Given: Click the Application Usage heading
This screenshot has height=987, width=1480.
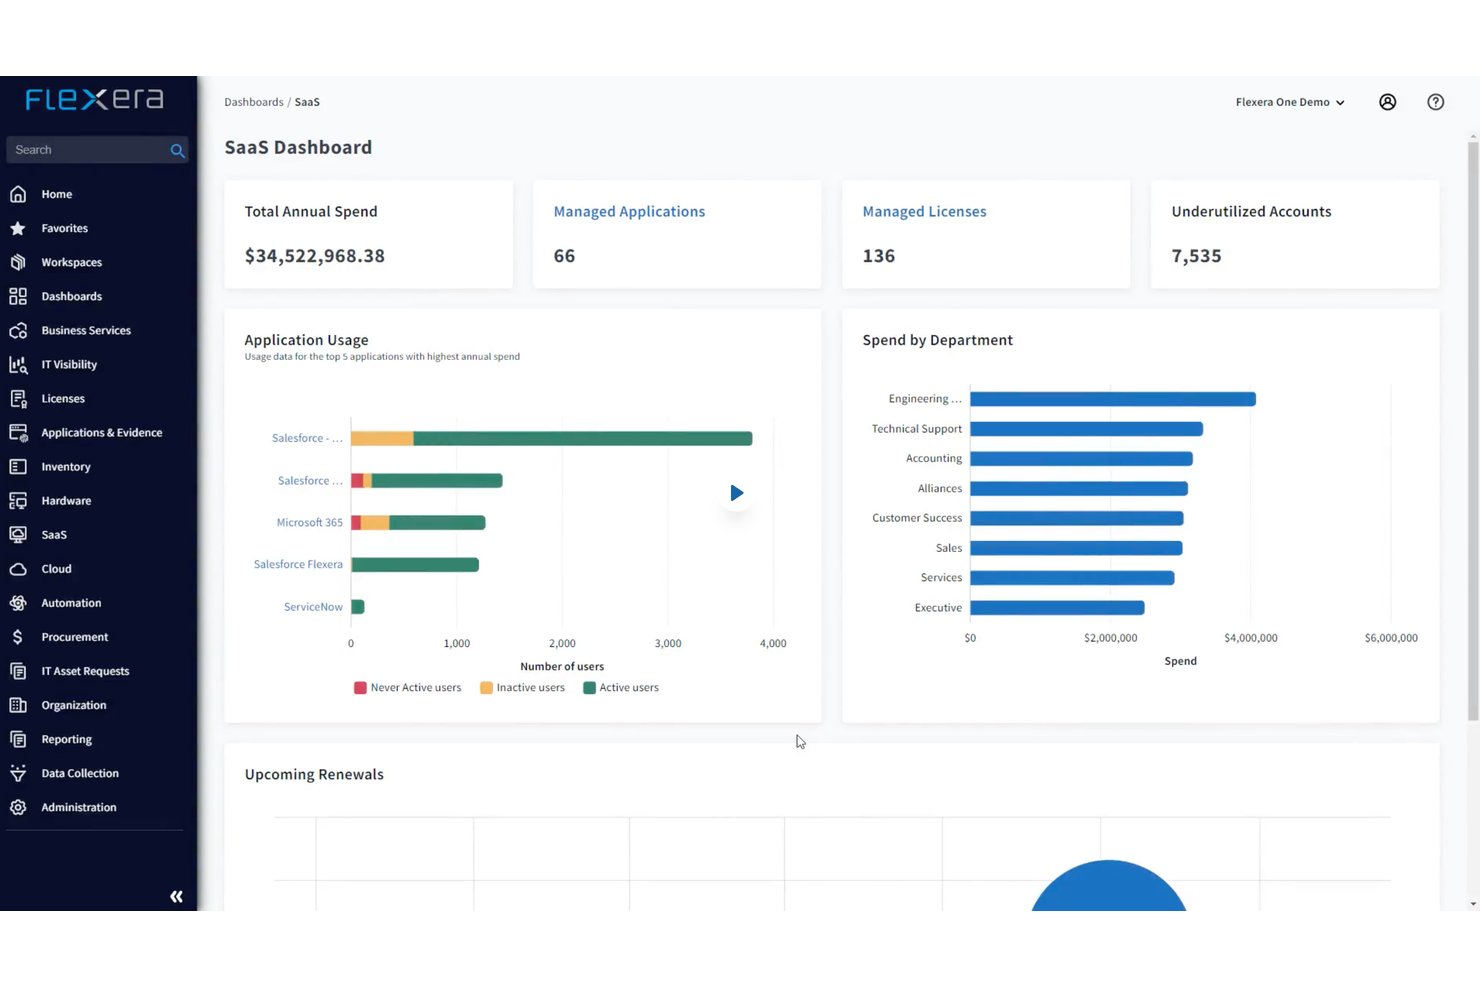Looking at the screenshot, I should pos(306,340).
